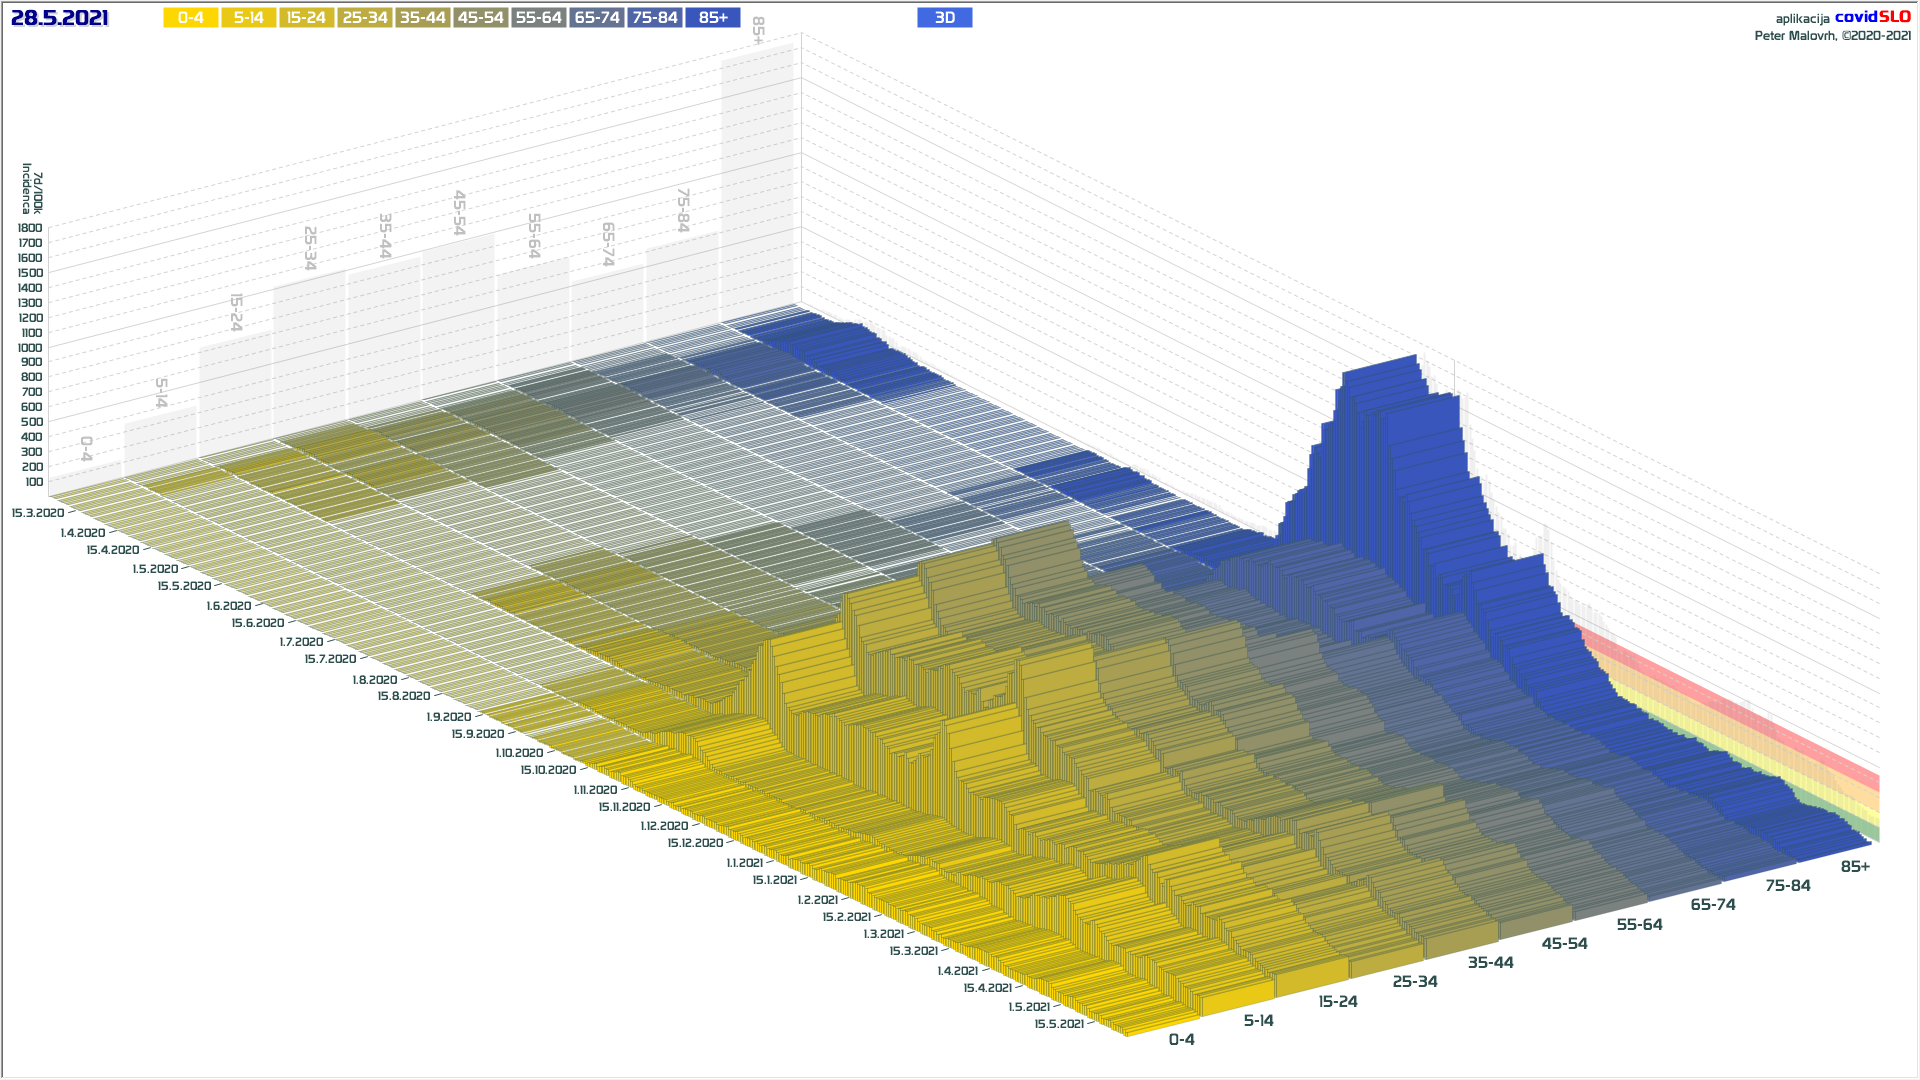Toggle the 75-84 age group legend button
Image resolution: width=1920 pixels, height=1080 pixels.
pyautogui.click(x=655, y=18)
